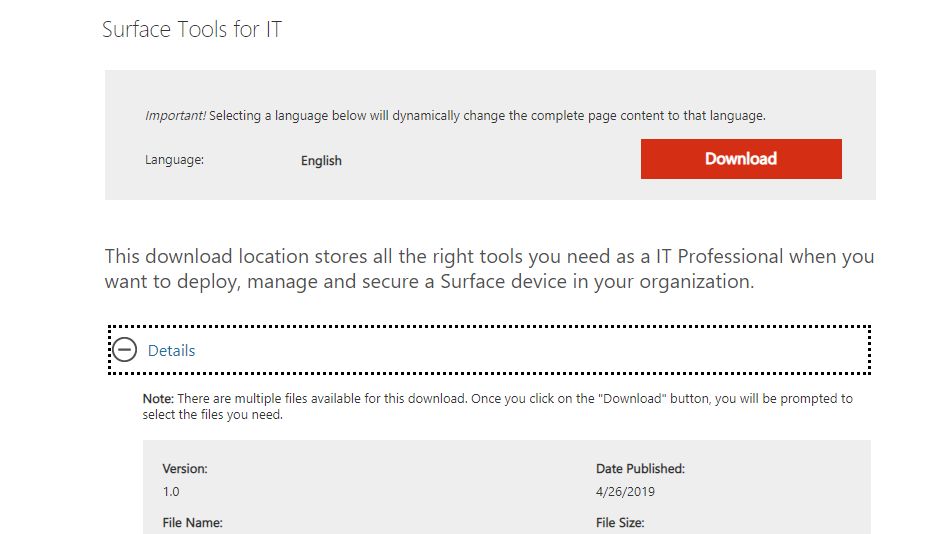Image resolution: width=932 pixels, height=534 pixels.
Task: Open the Details link
Action: tap(171, 350)
